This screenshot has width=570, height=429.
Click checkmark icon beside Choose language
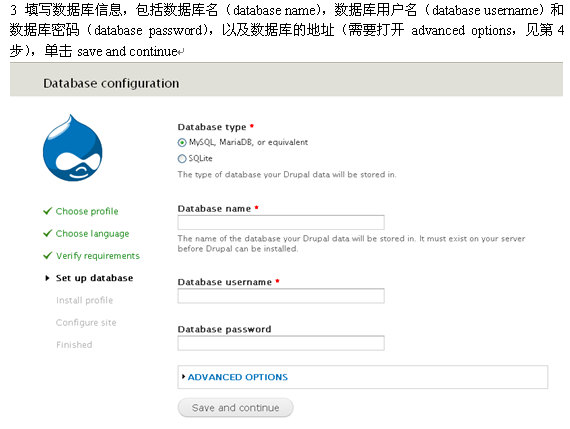click(48, 233)
